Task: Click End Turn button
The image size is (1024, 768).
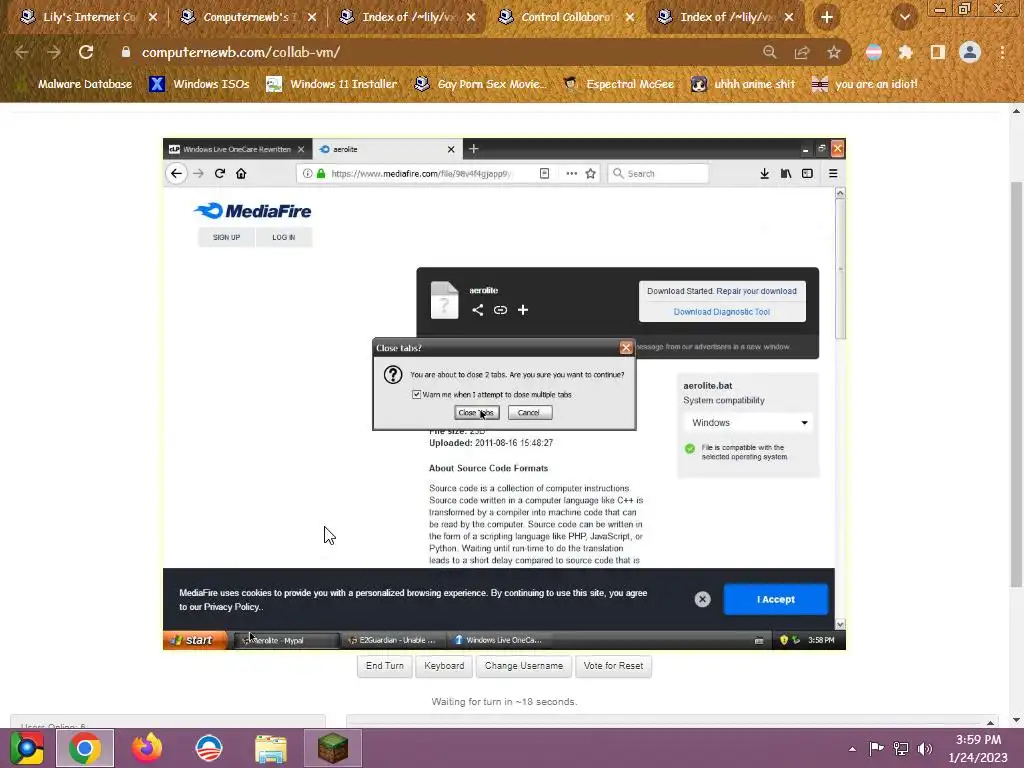Action: pos(385,665)
